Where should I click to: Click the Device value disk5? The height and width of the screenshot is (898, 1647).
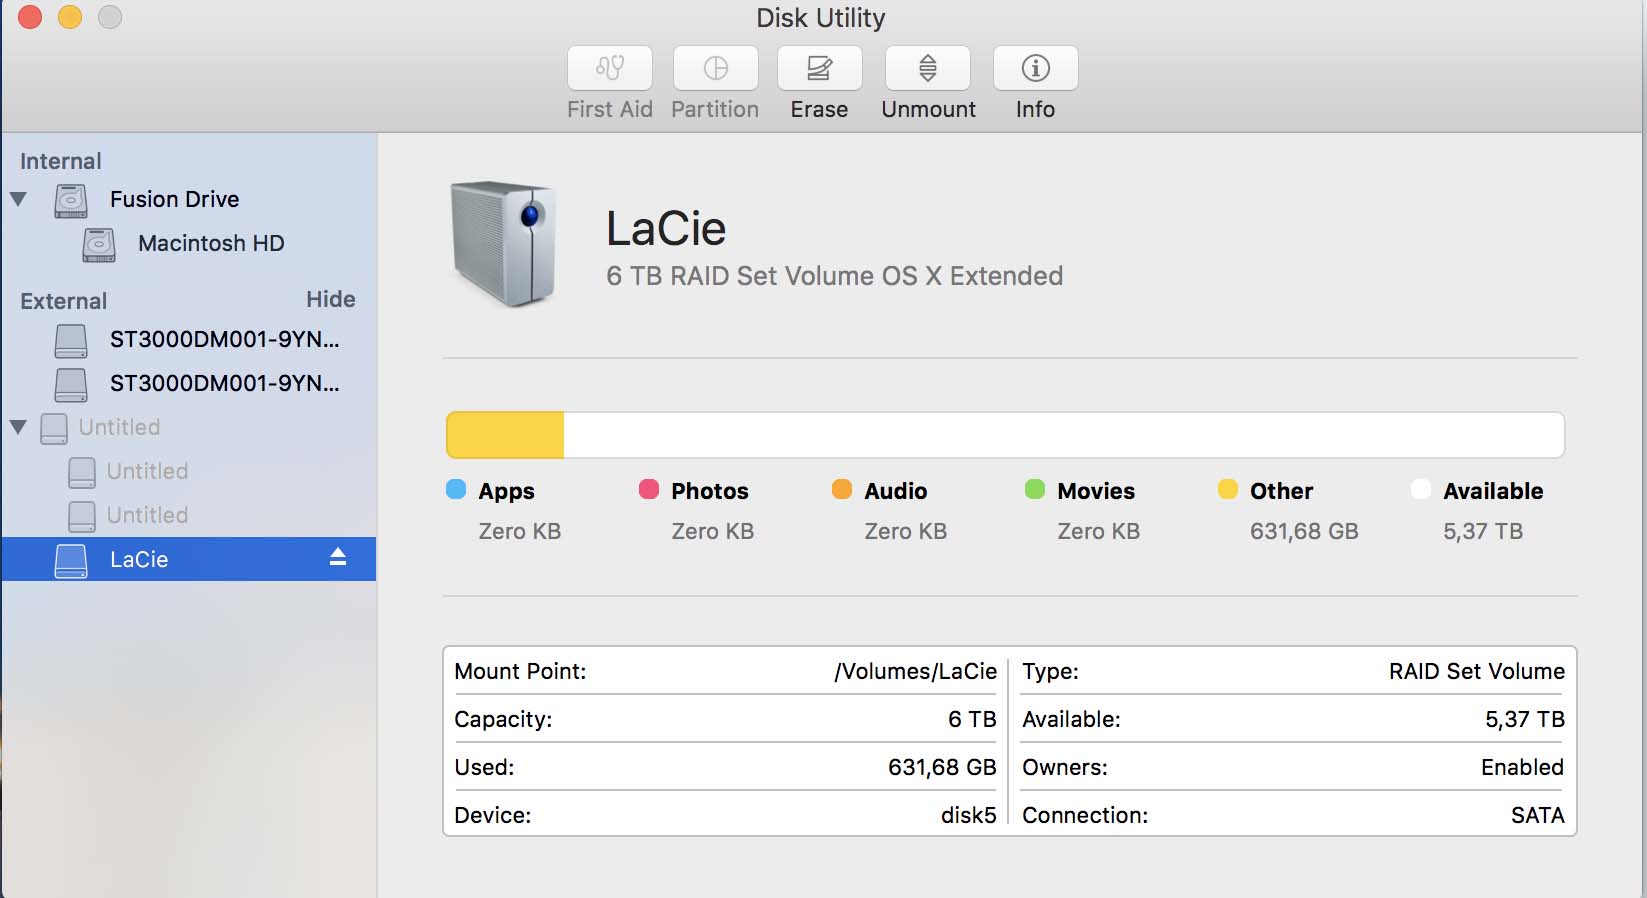[968, 815]
